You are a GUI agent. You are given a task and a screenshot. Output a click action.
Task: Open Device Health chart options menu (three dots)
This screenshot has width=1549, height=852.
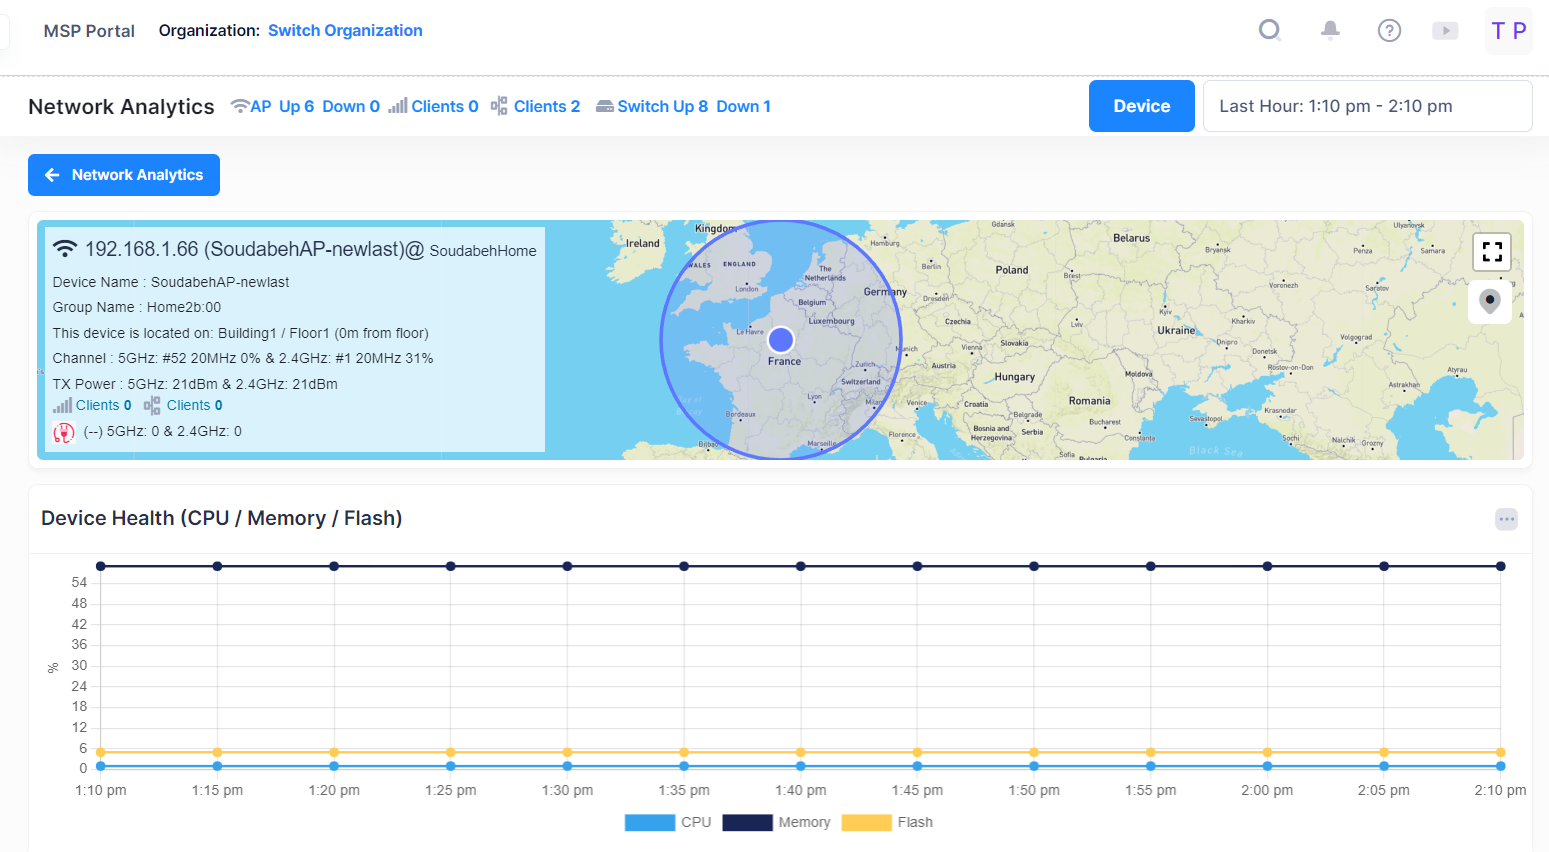coord(1506,519)
